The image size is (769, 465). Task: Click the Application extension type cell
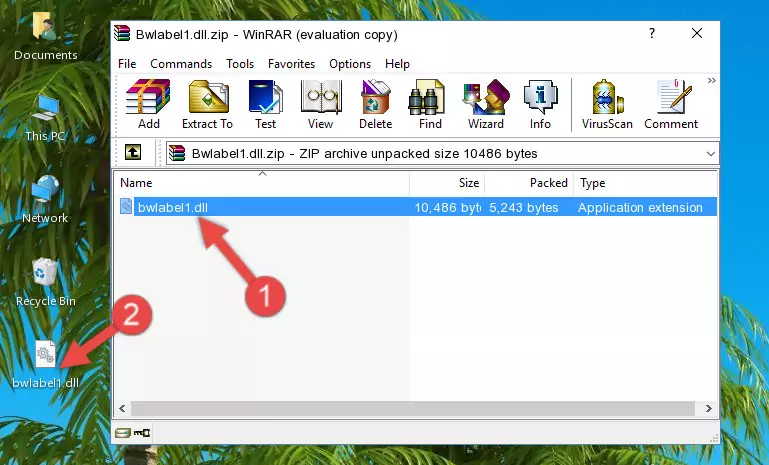click(x=640, y=207)
